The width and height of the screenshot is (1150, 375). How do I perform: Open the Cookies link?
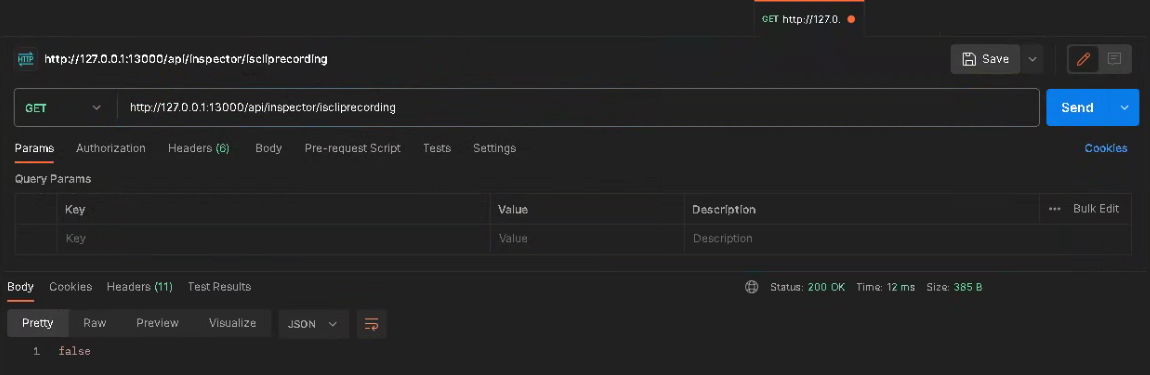coord(1105,148)
